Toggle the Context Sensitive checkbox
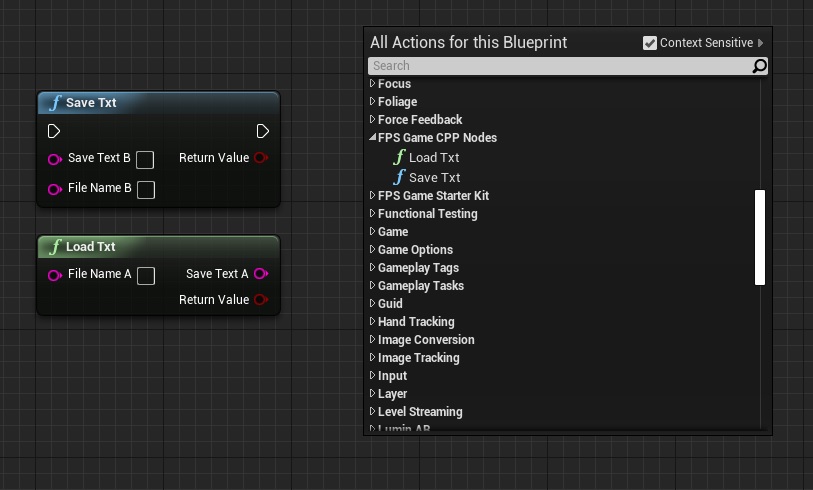 tap(650, 43)
